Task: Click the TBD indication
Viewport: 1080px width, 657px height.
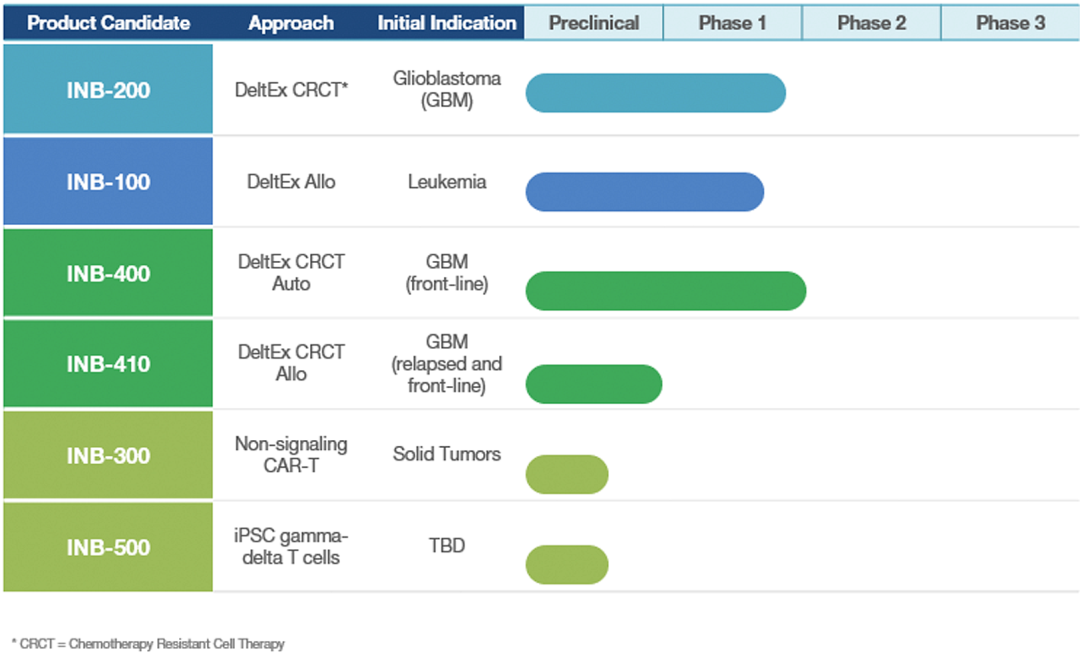Action: 447,545
